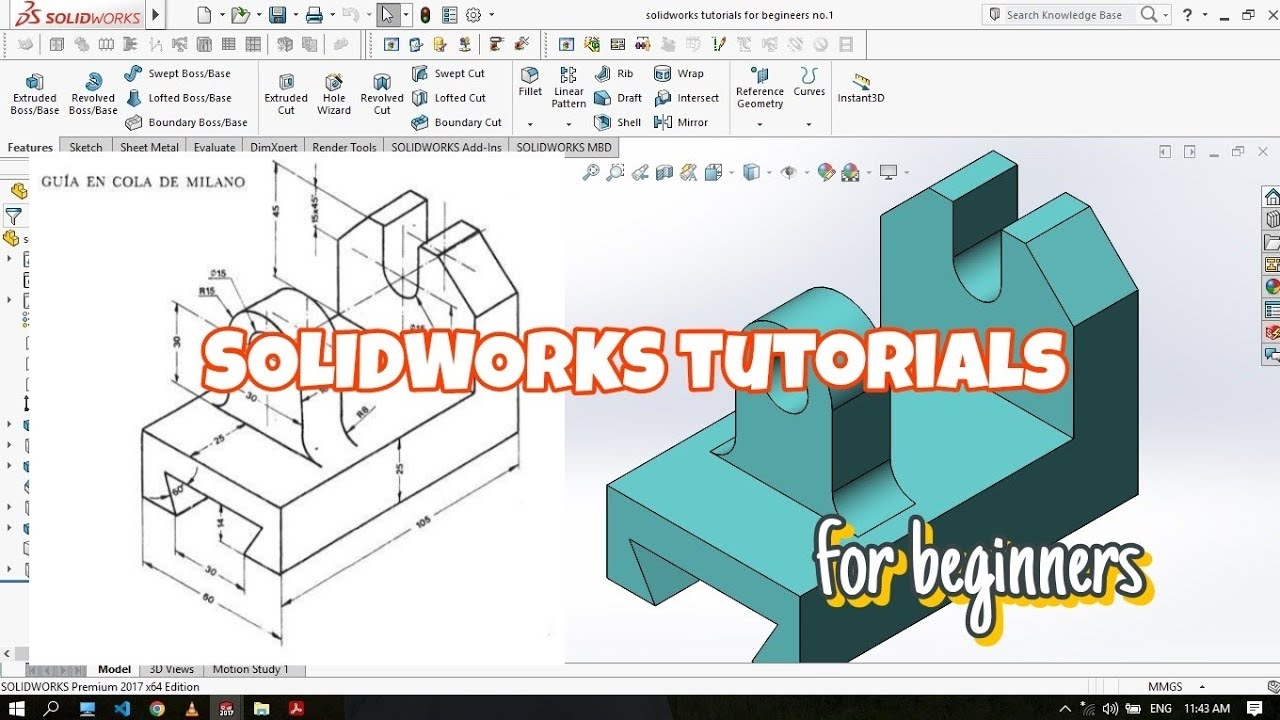Select the Shell feature
Image resolution: width=1280 pixels, height=720 pixels.
pos(618,122)
